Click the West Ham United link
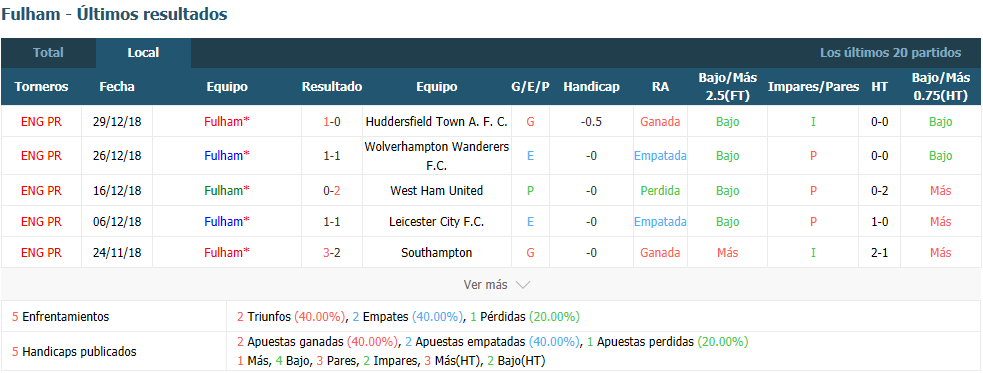Image resolution: width=983 pixels, height=373 pixels. [436, 191]
